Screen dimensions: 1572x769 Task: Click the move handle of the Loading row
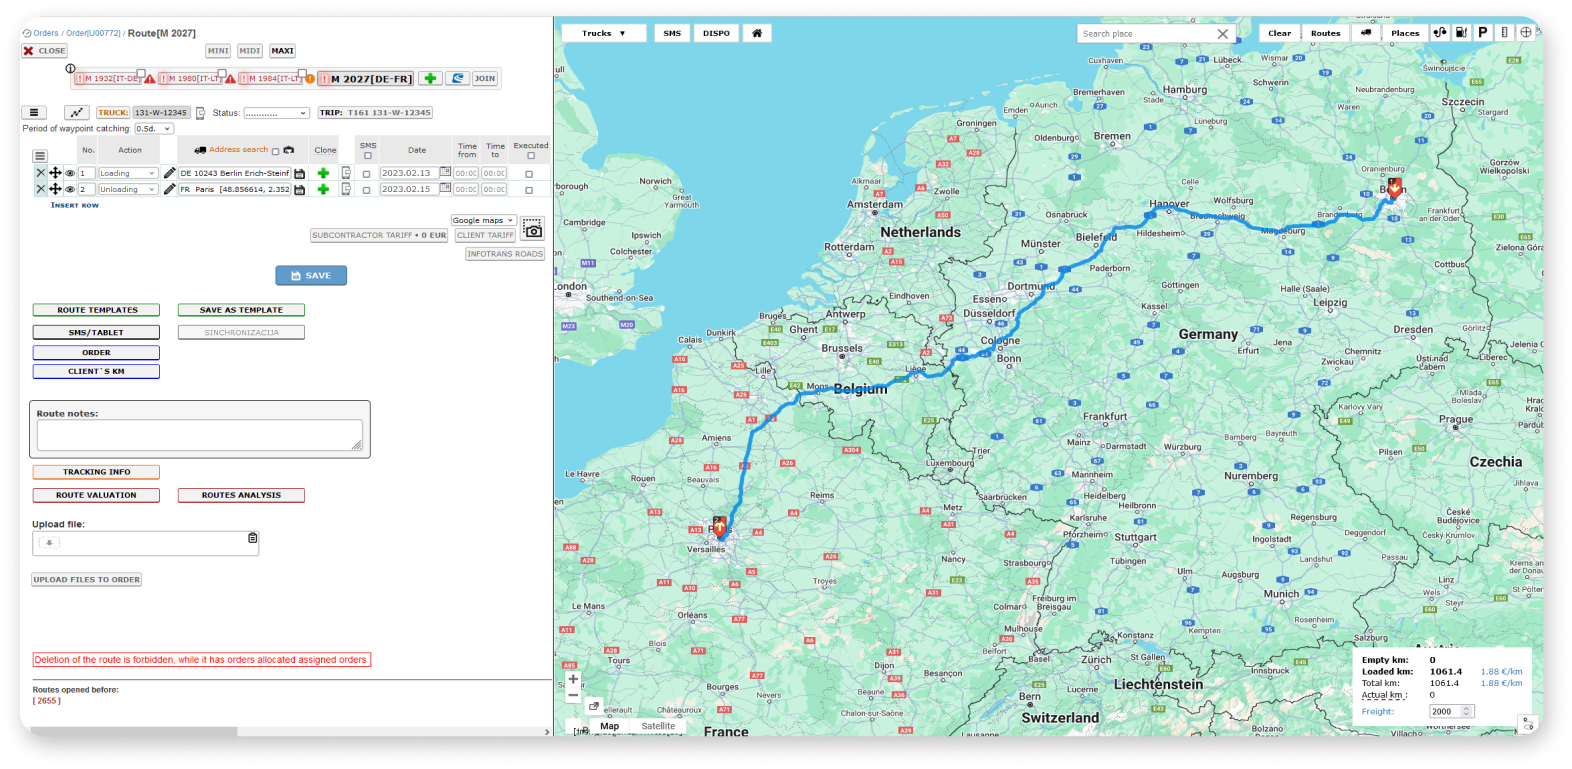point(55,173)
